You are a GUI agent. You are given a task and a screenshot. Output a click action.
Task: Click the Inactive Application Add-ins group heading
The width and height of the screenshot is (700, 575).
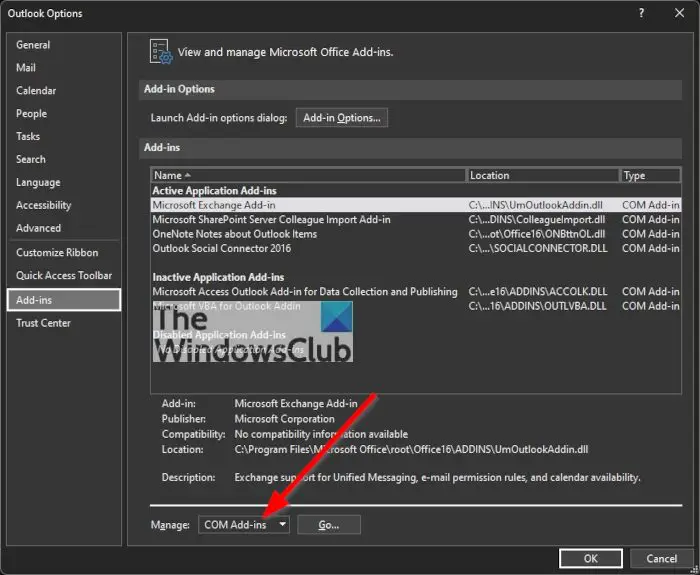218,277
